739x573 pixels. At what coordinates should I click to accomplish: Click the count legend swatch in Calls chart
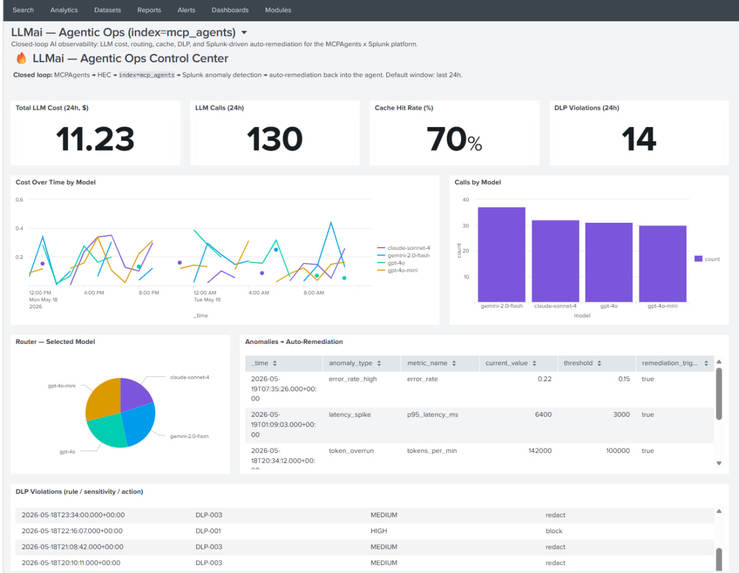coord(698,259)
